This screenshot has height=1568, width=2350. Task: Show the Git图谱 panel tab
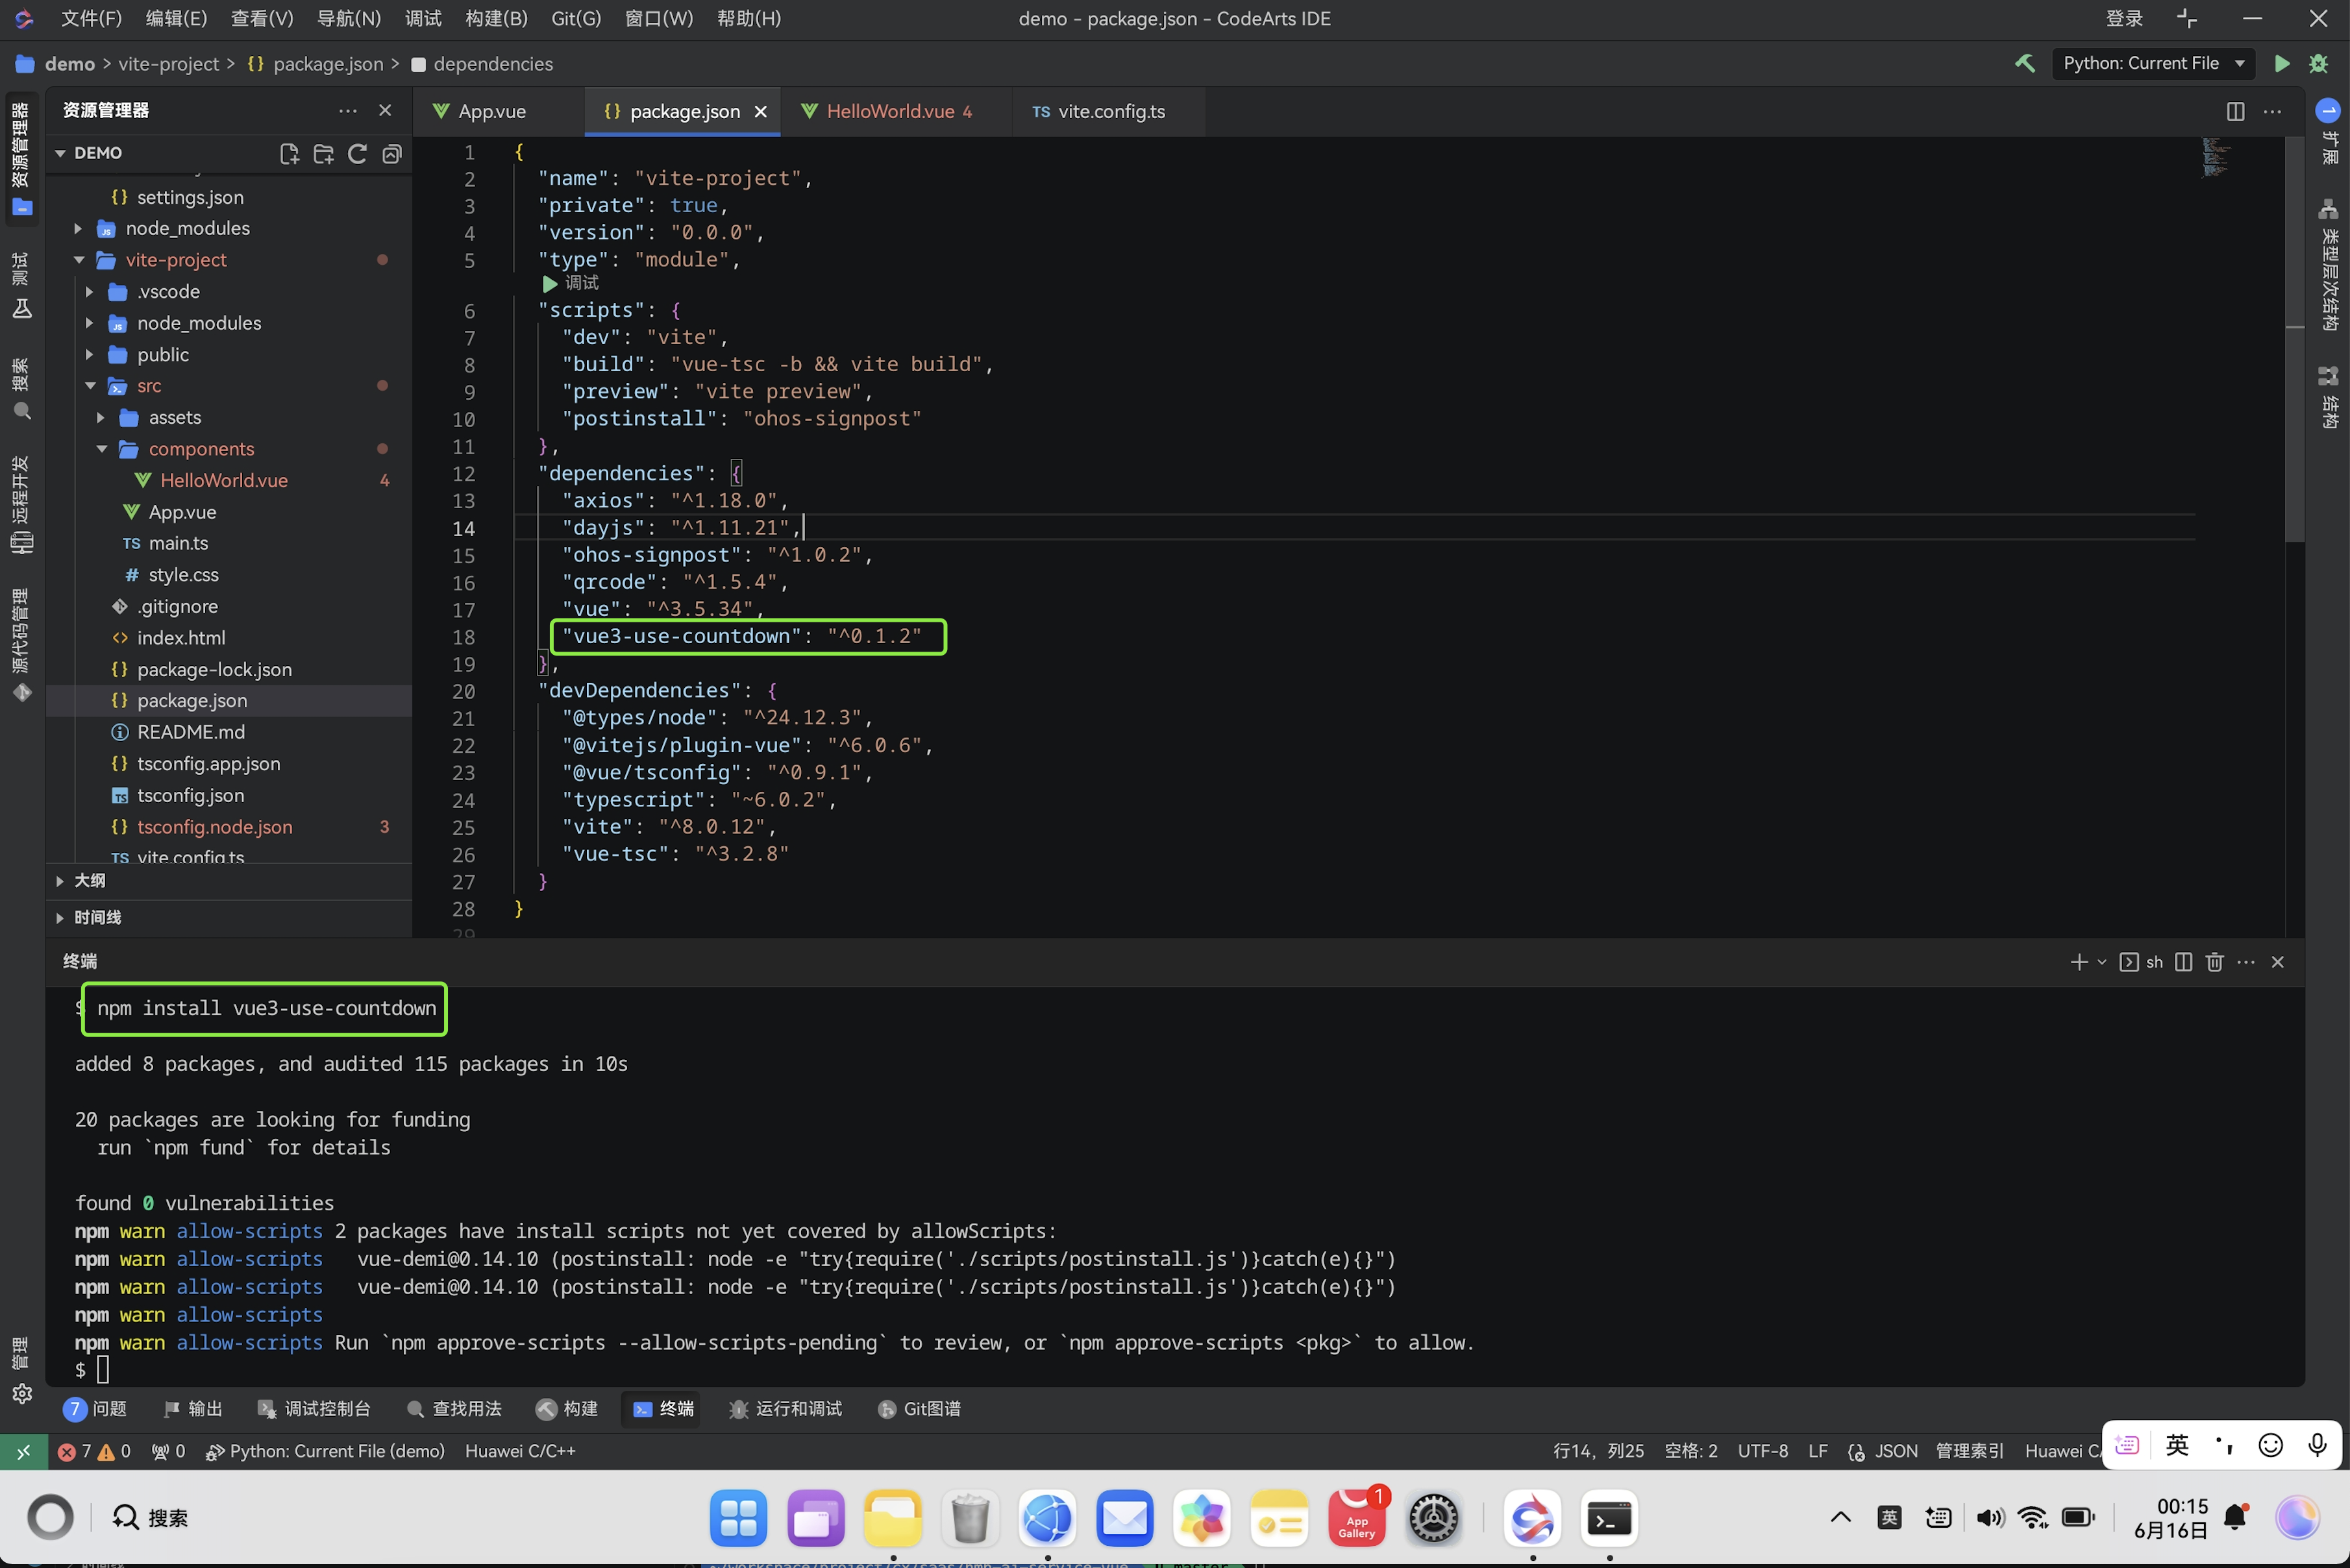point(919,1409)
